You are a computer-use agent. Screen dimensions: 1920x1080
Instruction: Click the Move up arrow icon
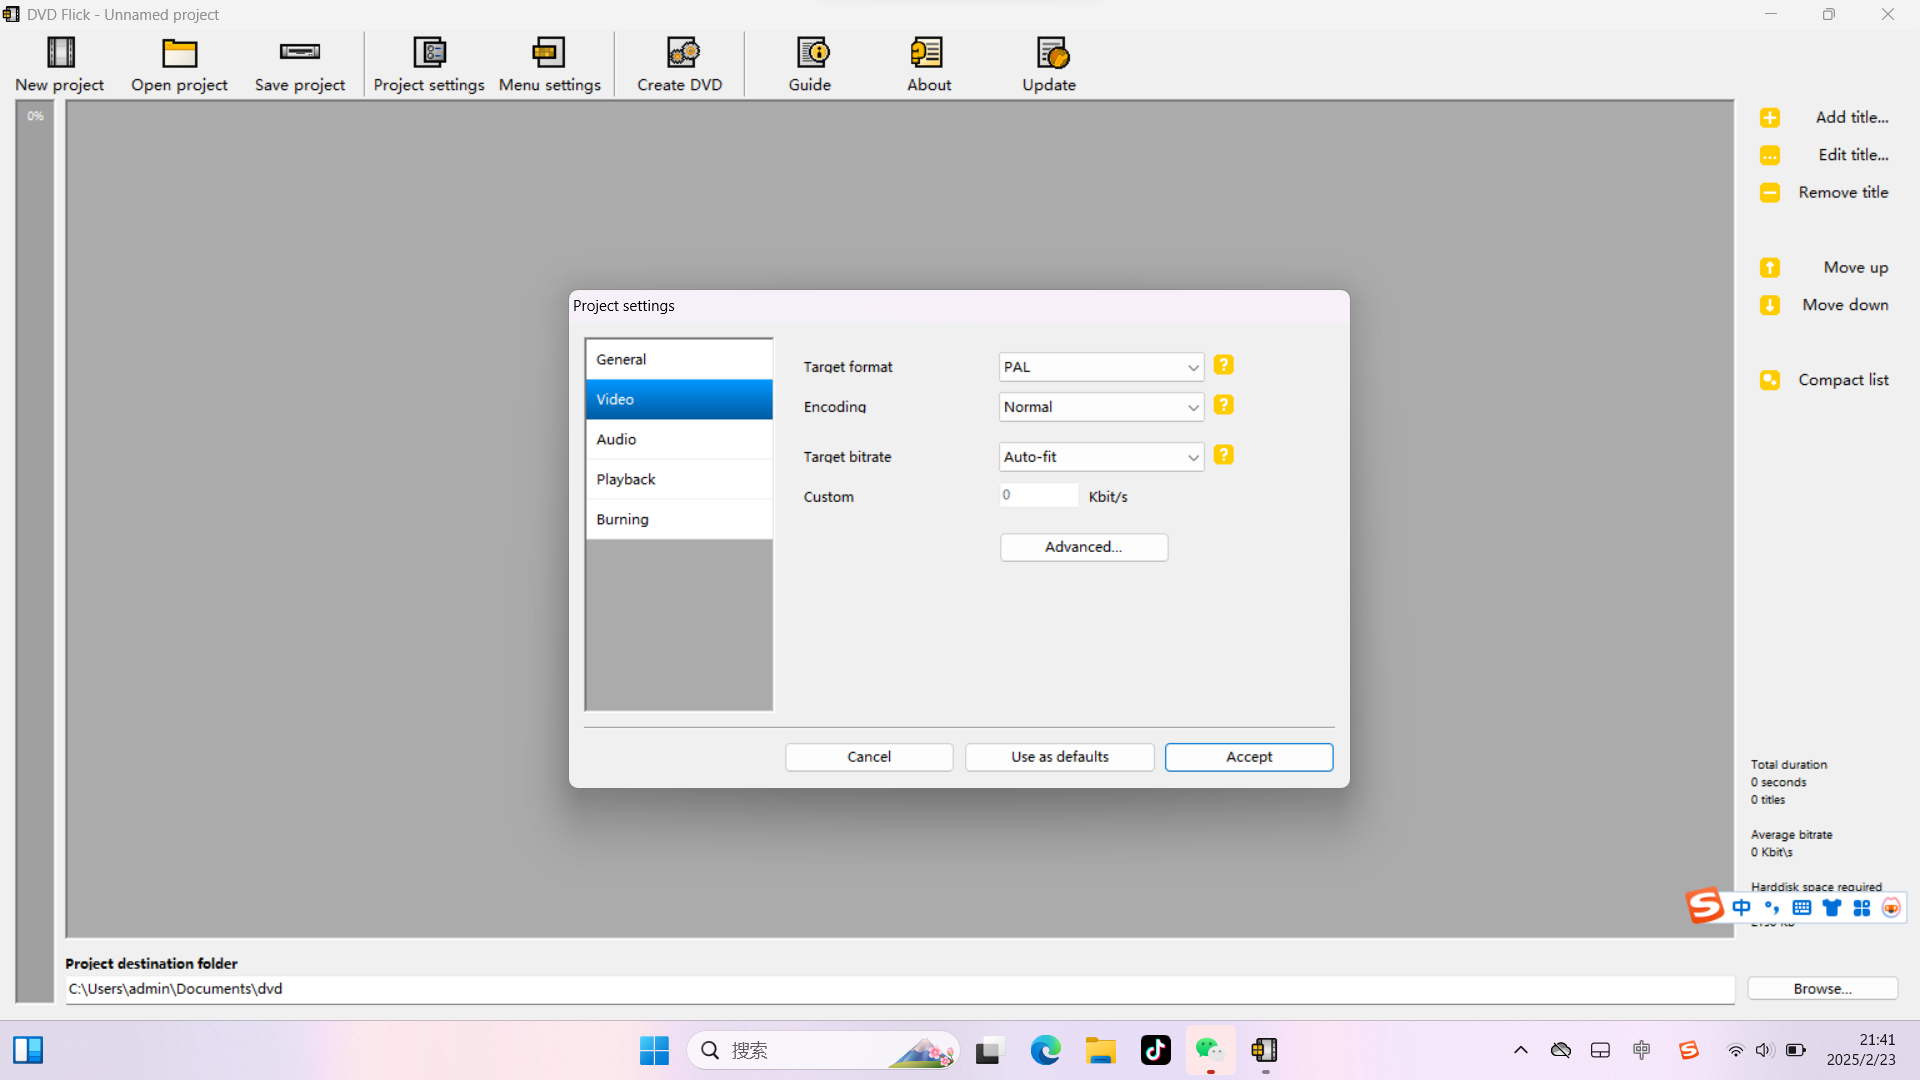click(x=1770, y=268)
